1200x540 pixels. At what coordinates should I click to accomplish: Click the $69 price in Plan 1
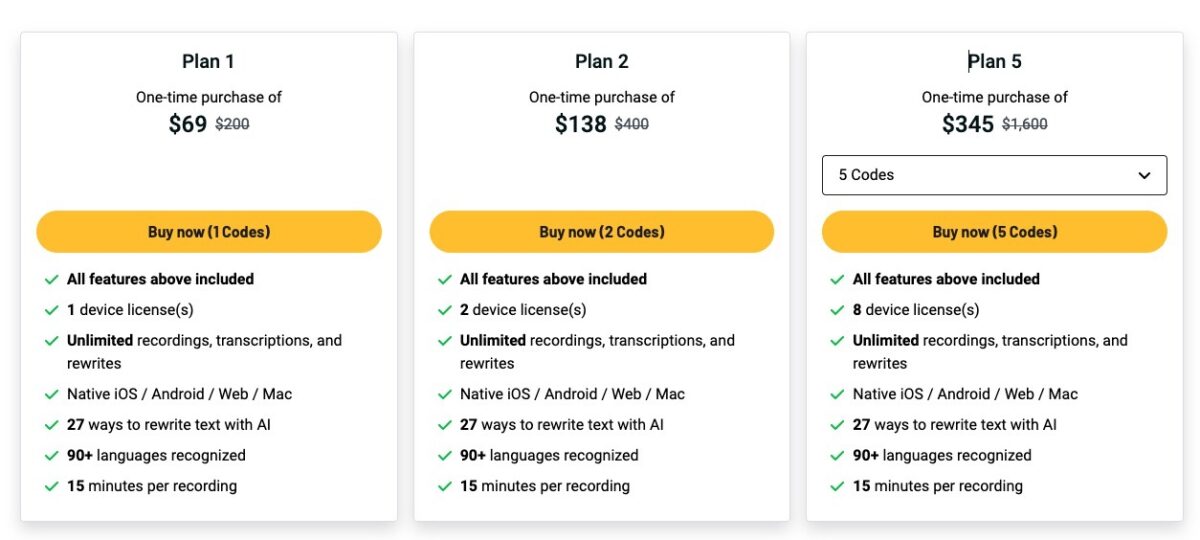pyautogui.click(x=188, y=124)
